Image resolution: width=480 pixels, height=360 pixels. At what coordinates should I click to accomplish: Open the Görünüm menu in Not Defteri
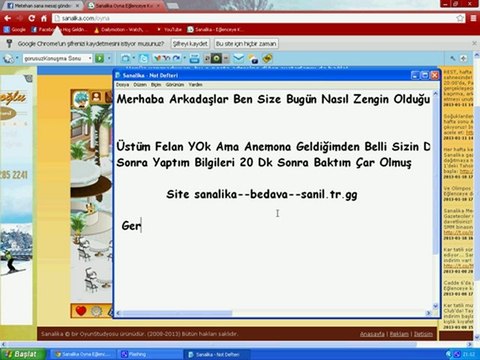[175, 85]
